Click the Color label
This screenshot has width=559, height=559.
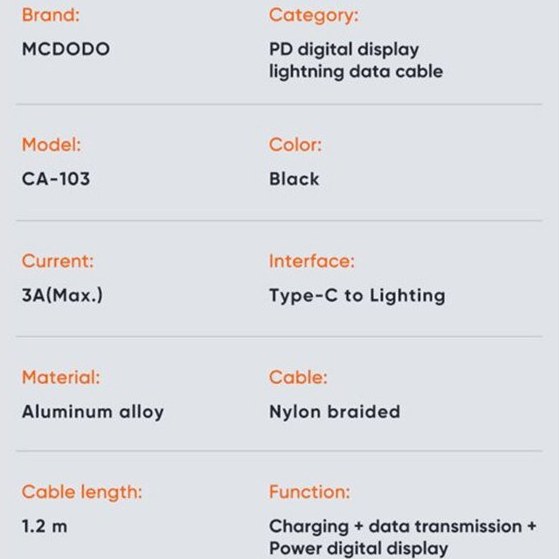coord(295,145)
